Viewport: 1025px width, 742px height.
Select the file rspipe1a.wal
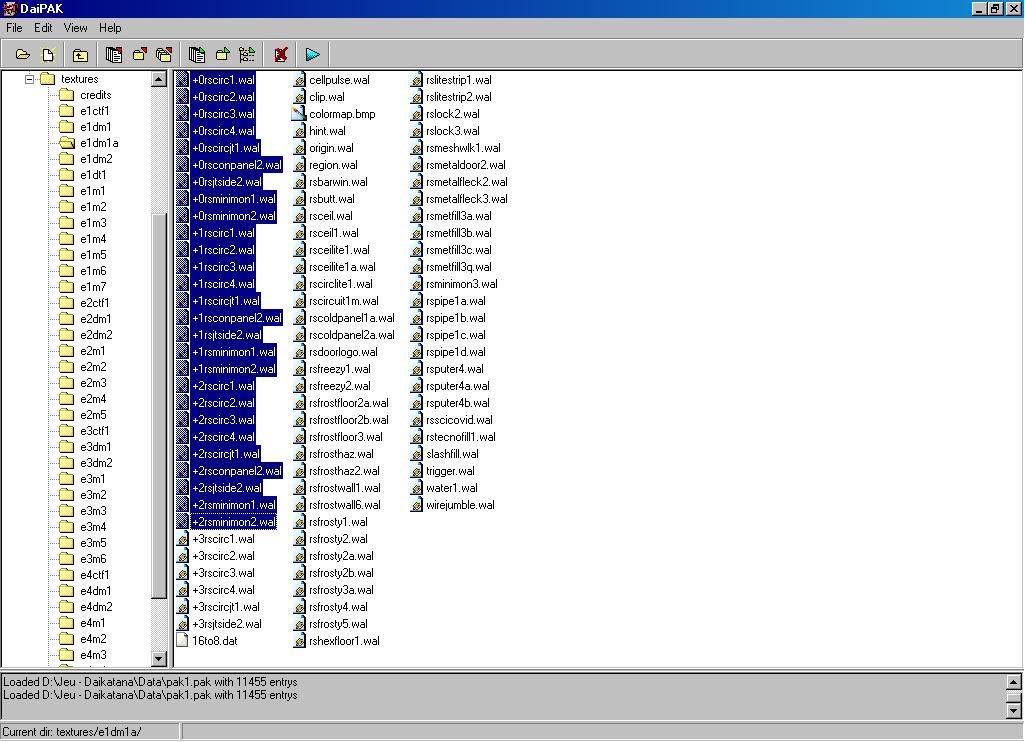(x=456, y=301)
